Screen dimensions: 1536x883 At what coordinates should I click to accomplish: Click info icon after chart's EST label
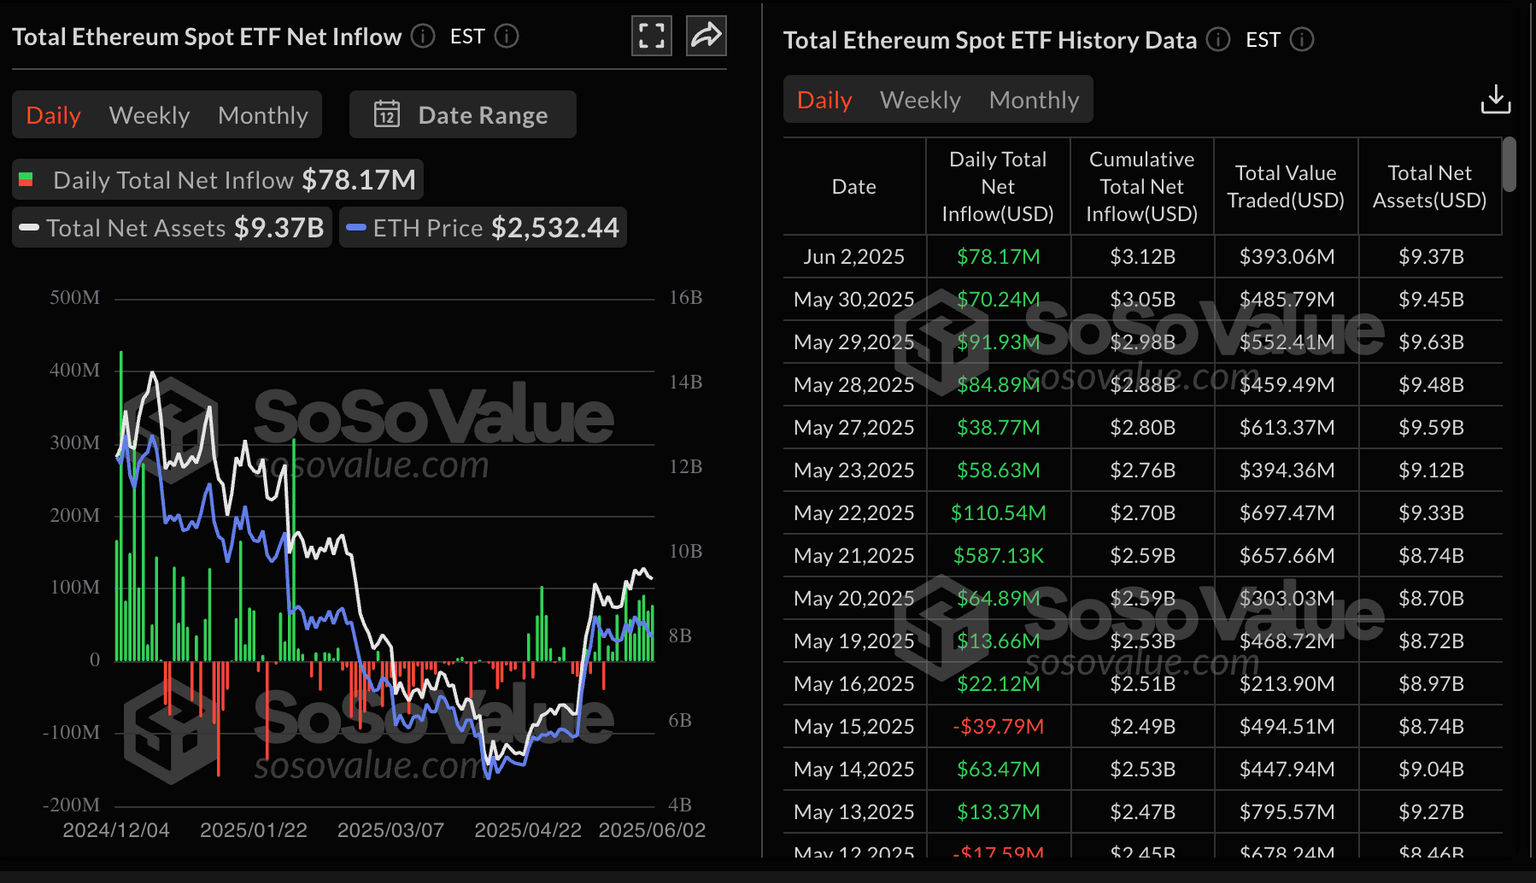[507, 37]
